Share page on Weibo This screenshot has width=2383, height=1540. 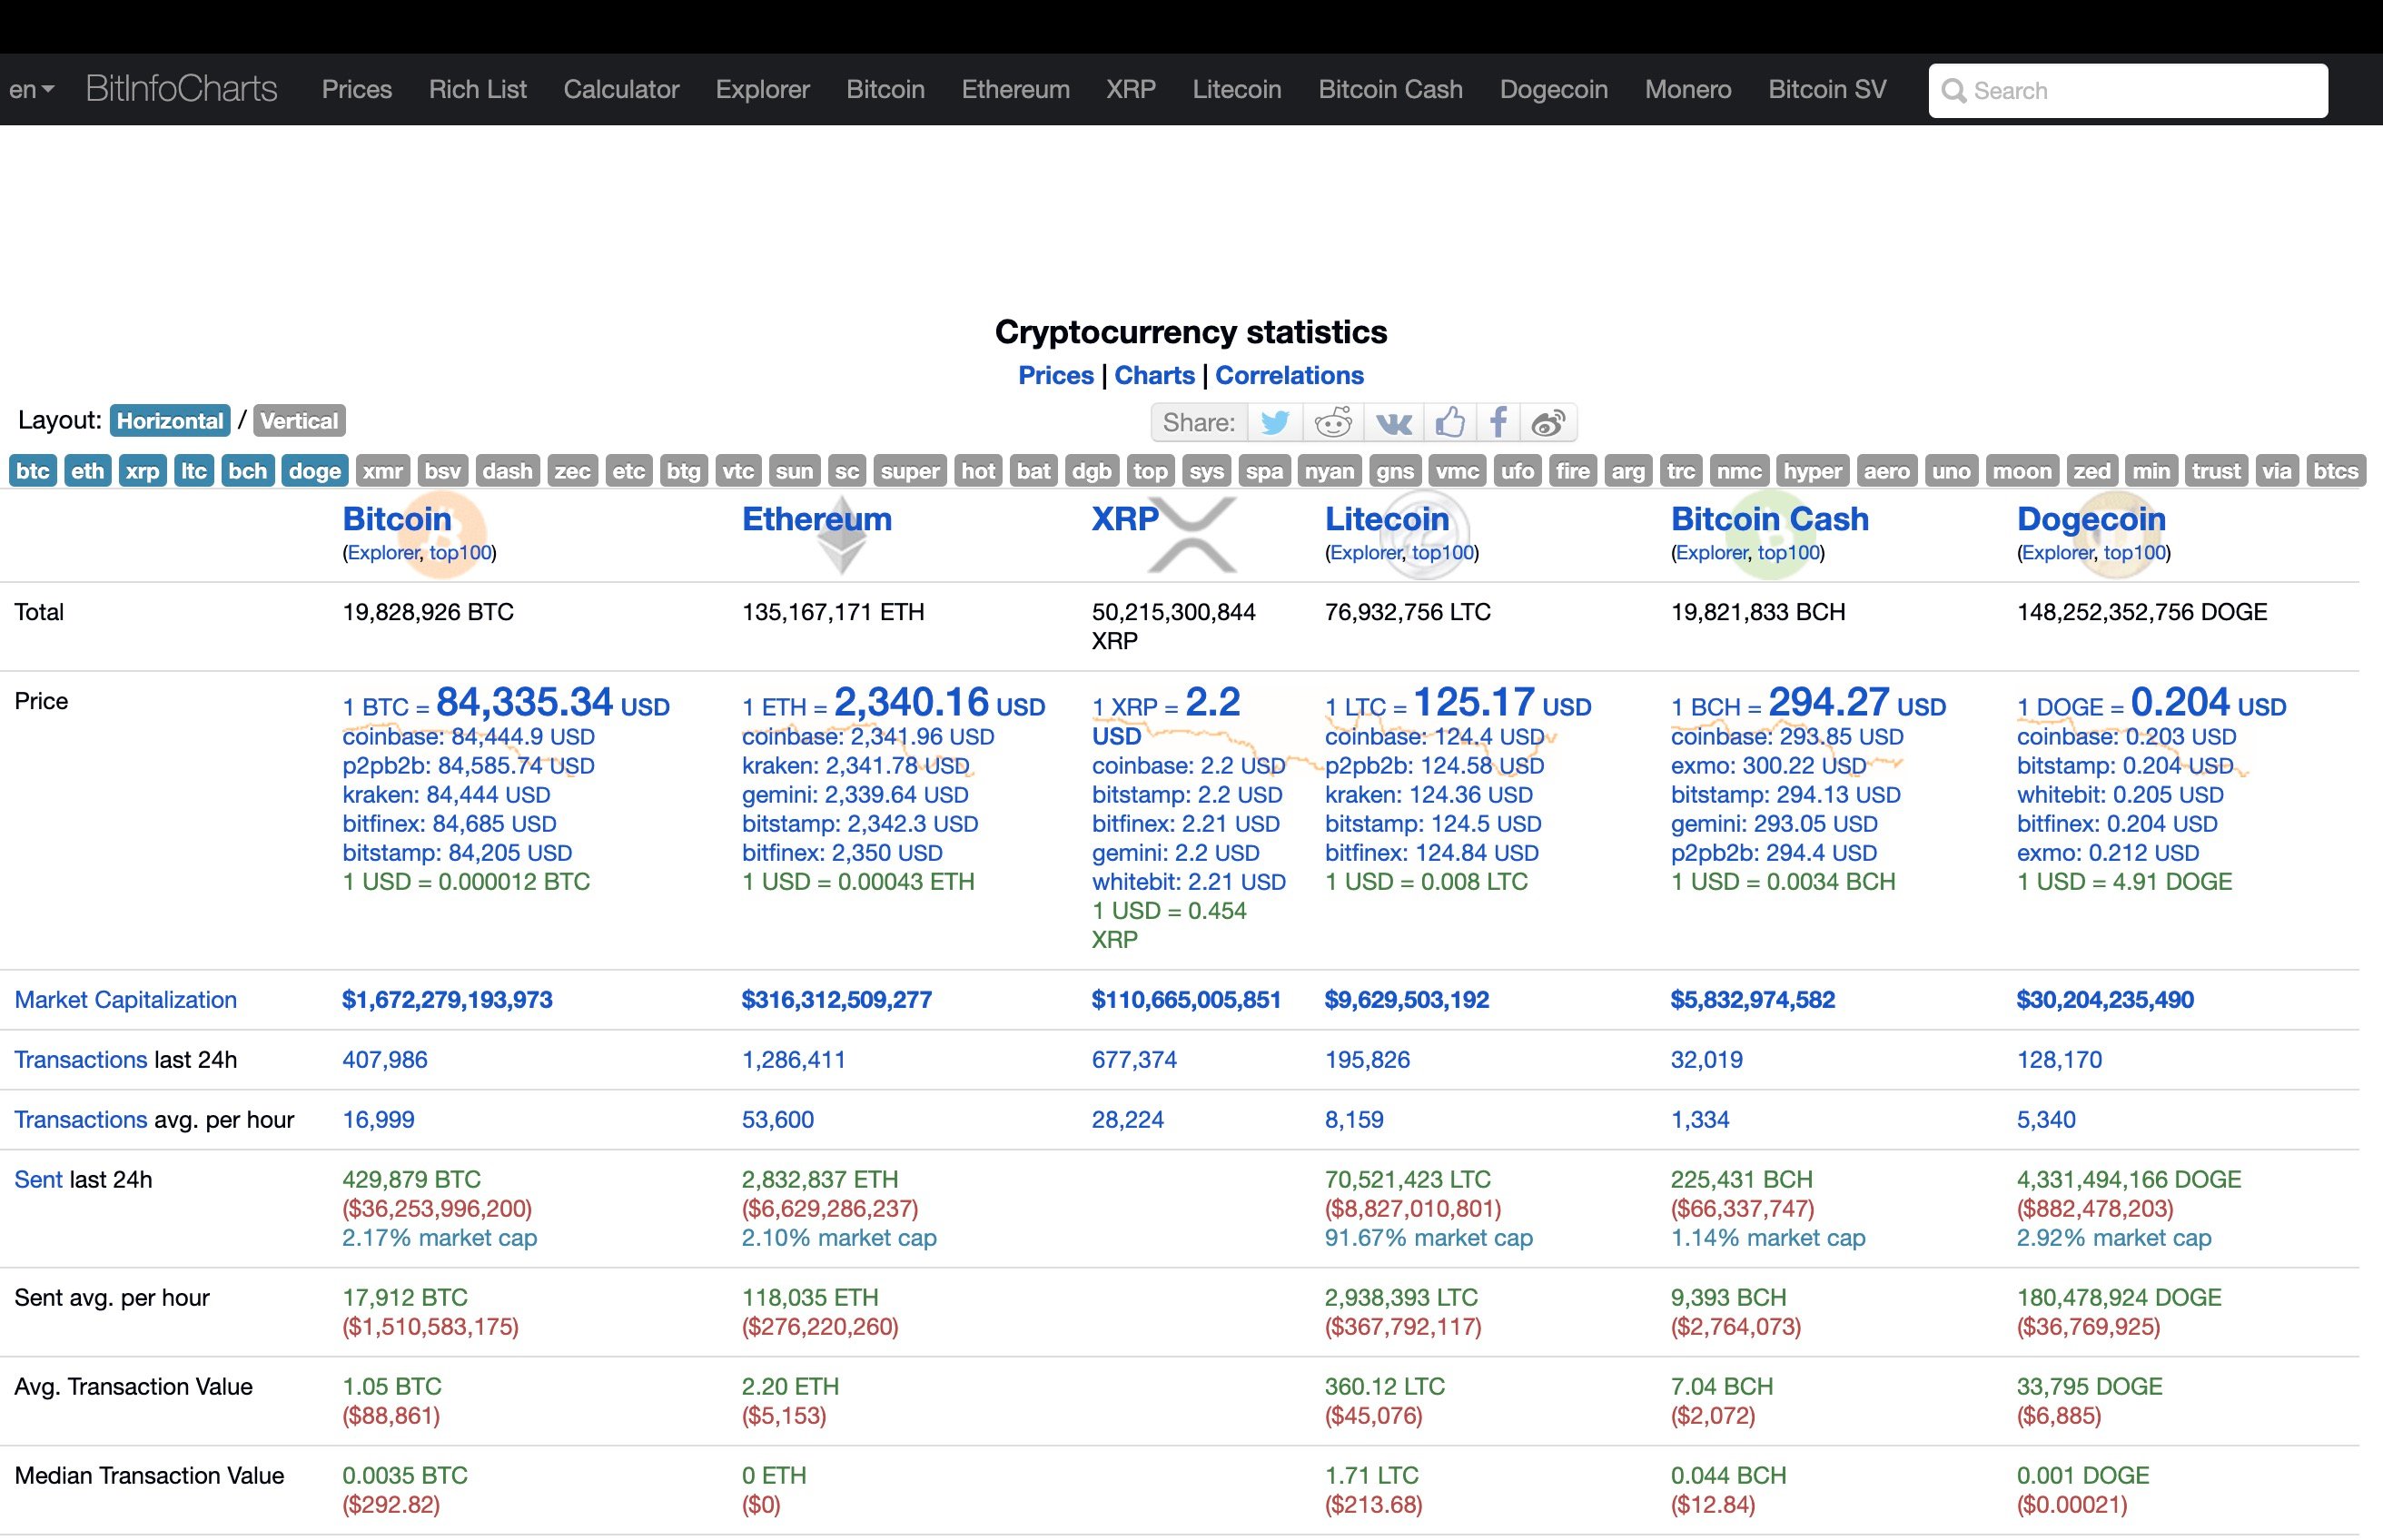coord(1548,423)
